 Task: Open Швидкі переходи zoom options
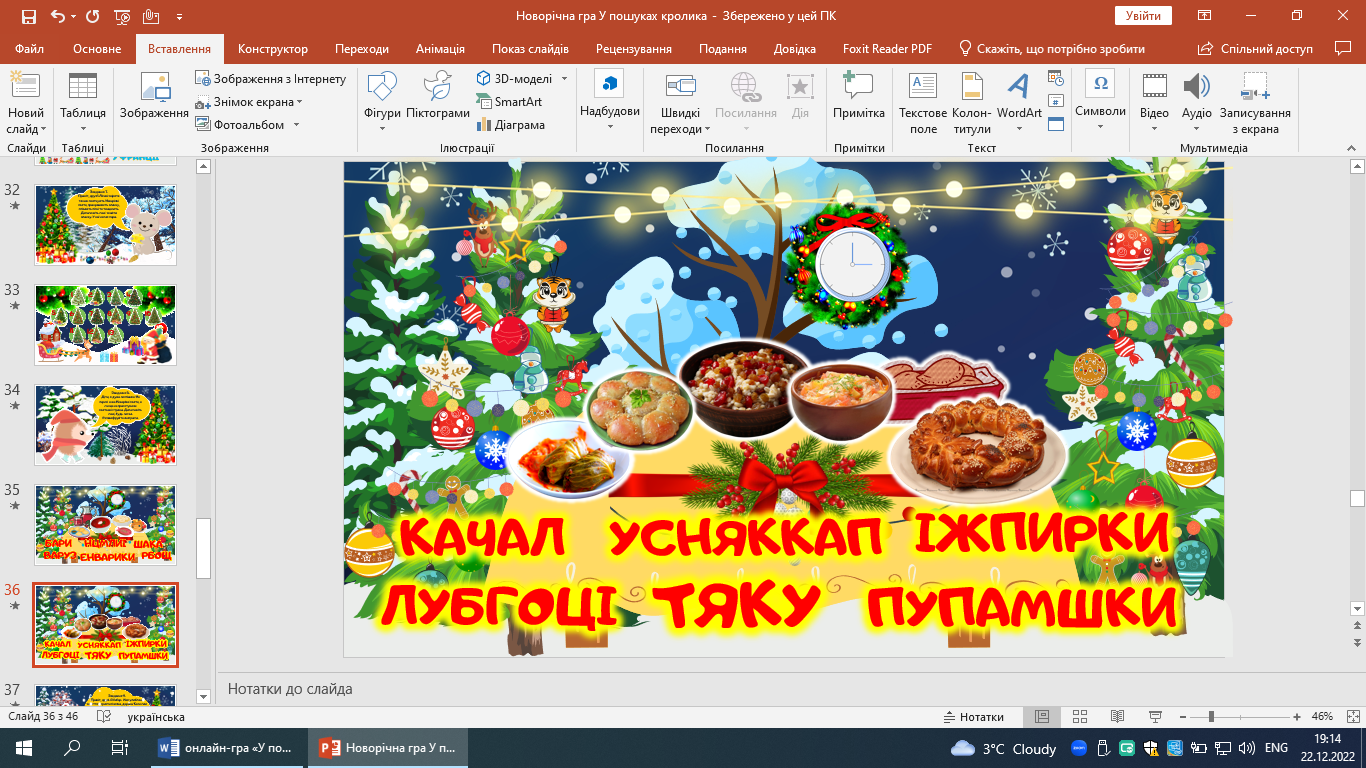(680, 104)
